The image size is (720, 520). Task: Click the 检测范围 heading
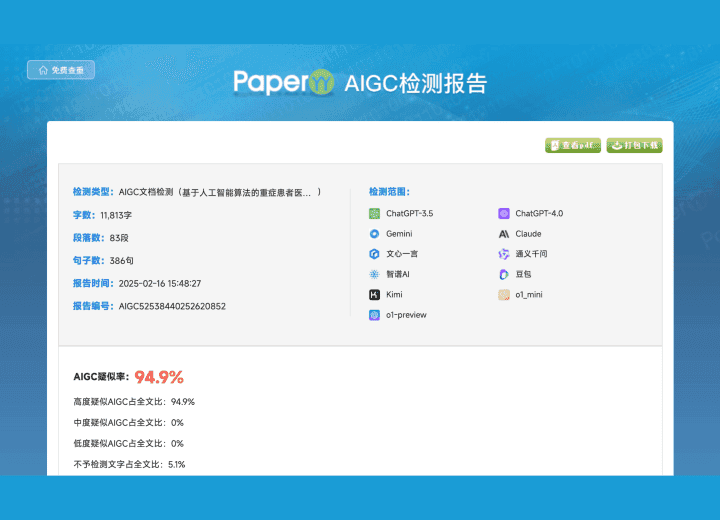[389, 192]
